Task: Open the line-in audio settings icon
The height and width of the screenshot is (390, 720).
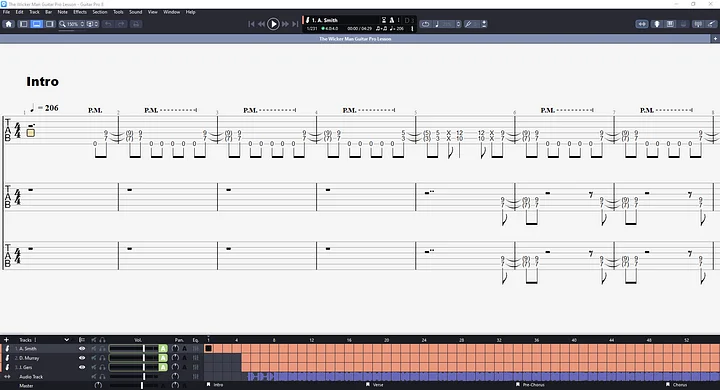Action: (x=698, y=24)
